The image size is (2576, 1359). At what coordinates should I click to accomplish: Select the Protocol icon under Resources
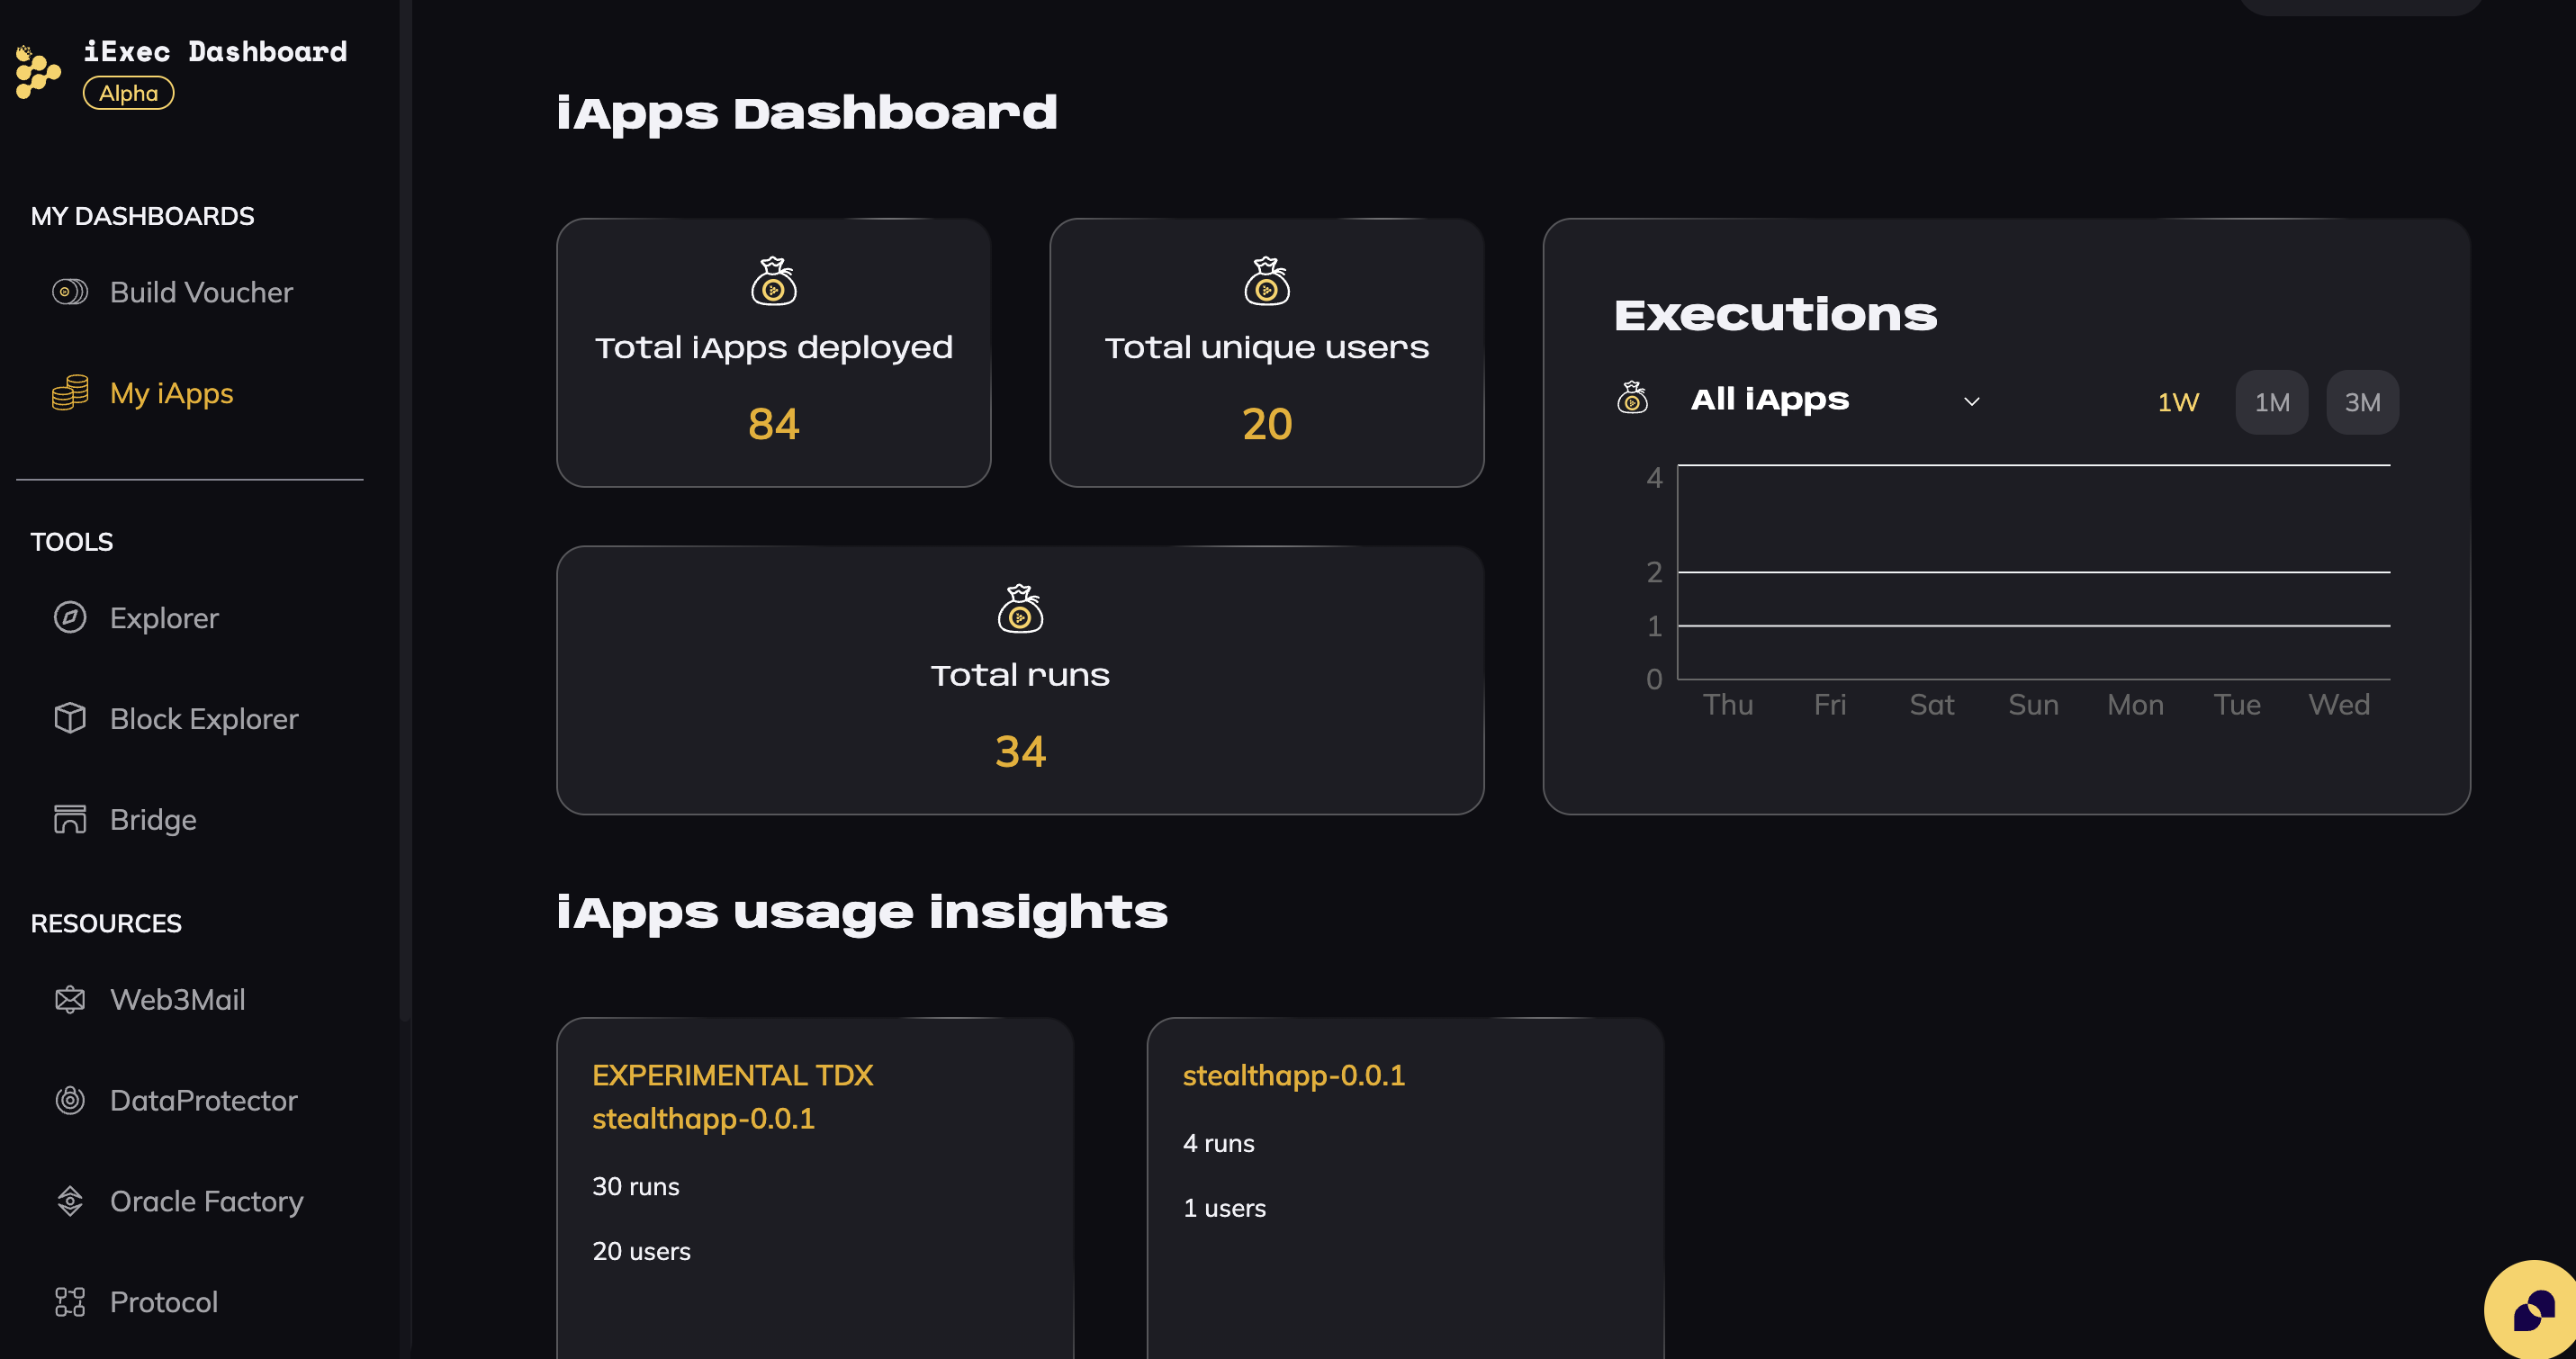pyautogui.click(x=69, y=1301)
